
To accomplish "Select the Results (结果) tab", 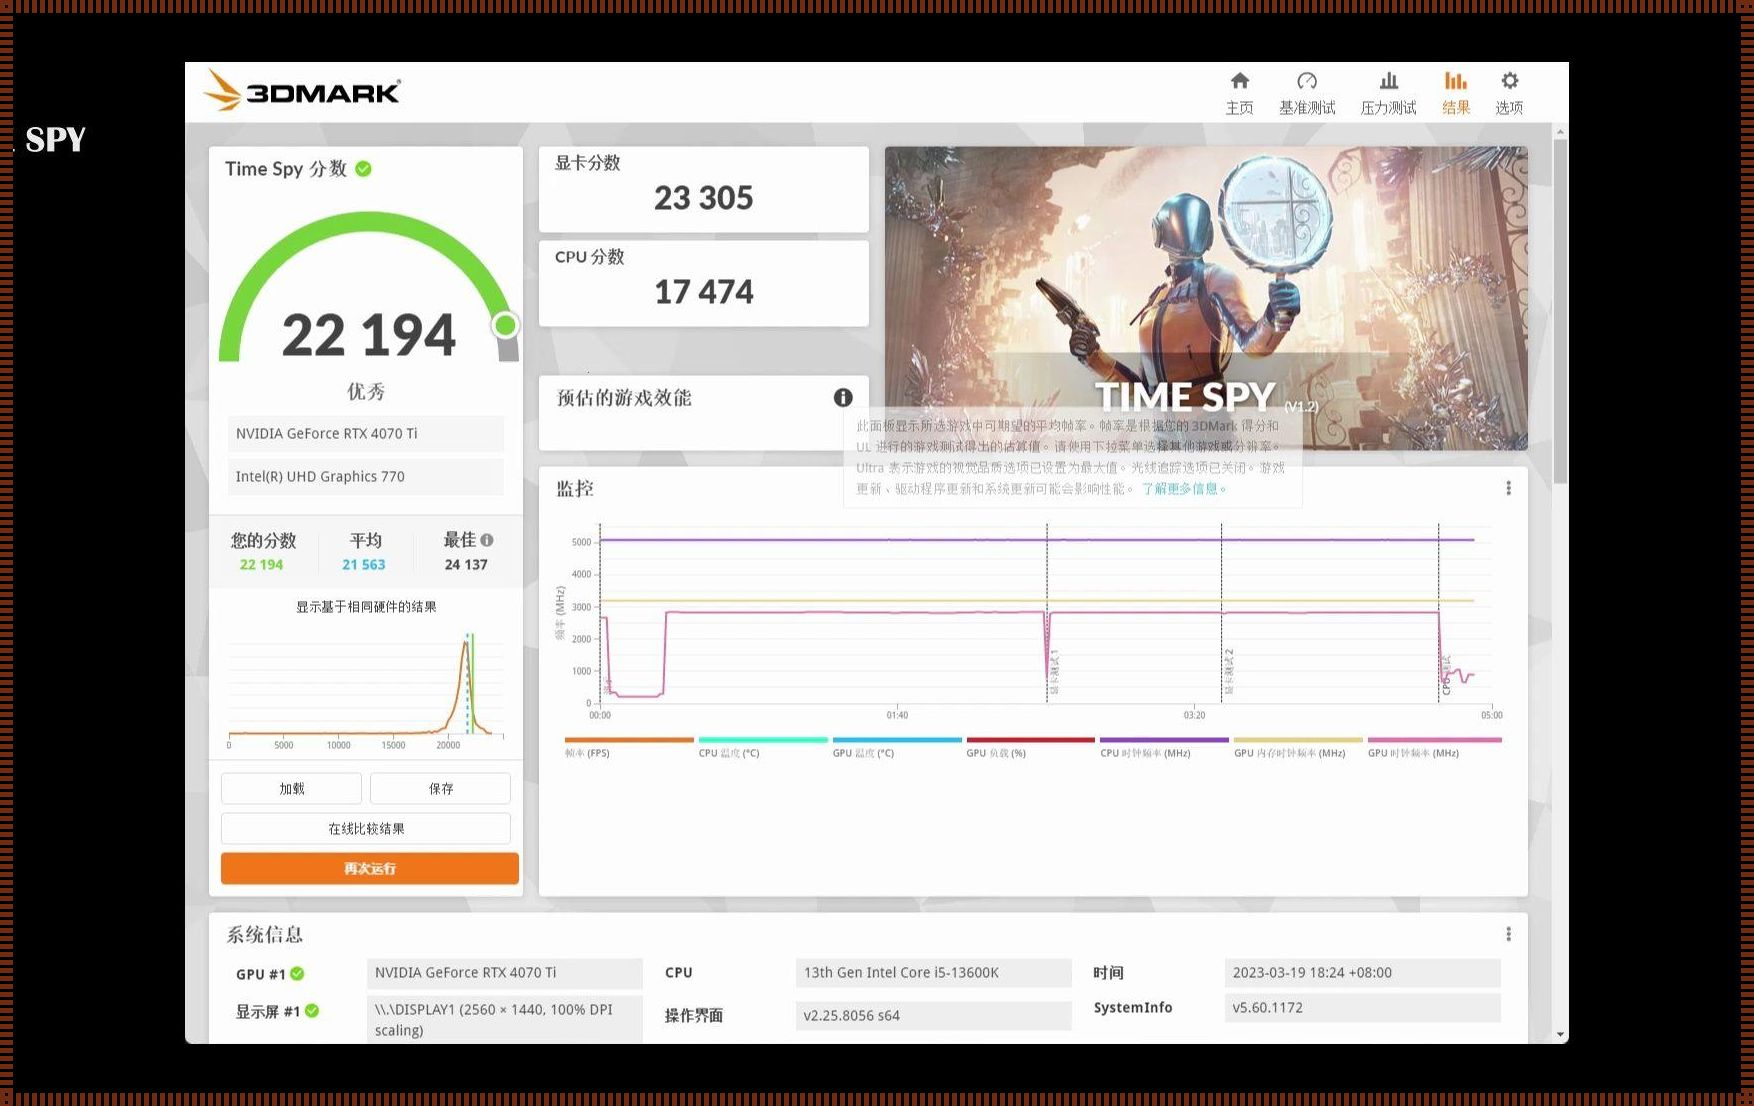I will pyautogui.click(x=1456, y=93).
